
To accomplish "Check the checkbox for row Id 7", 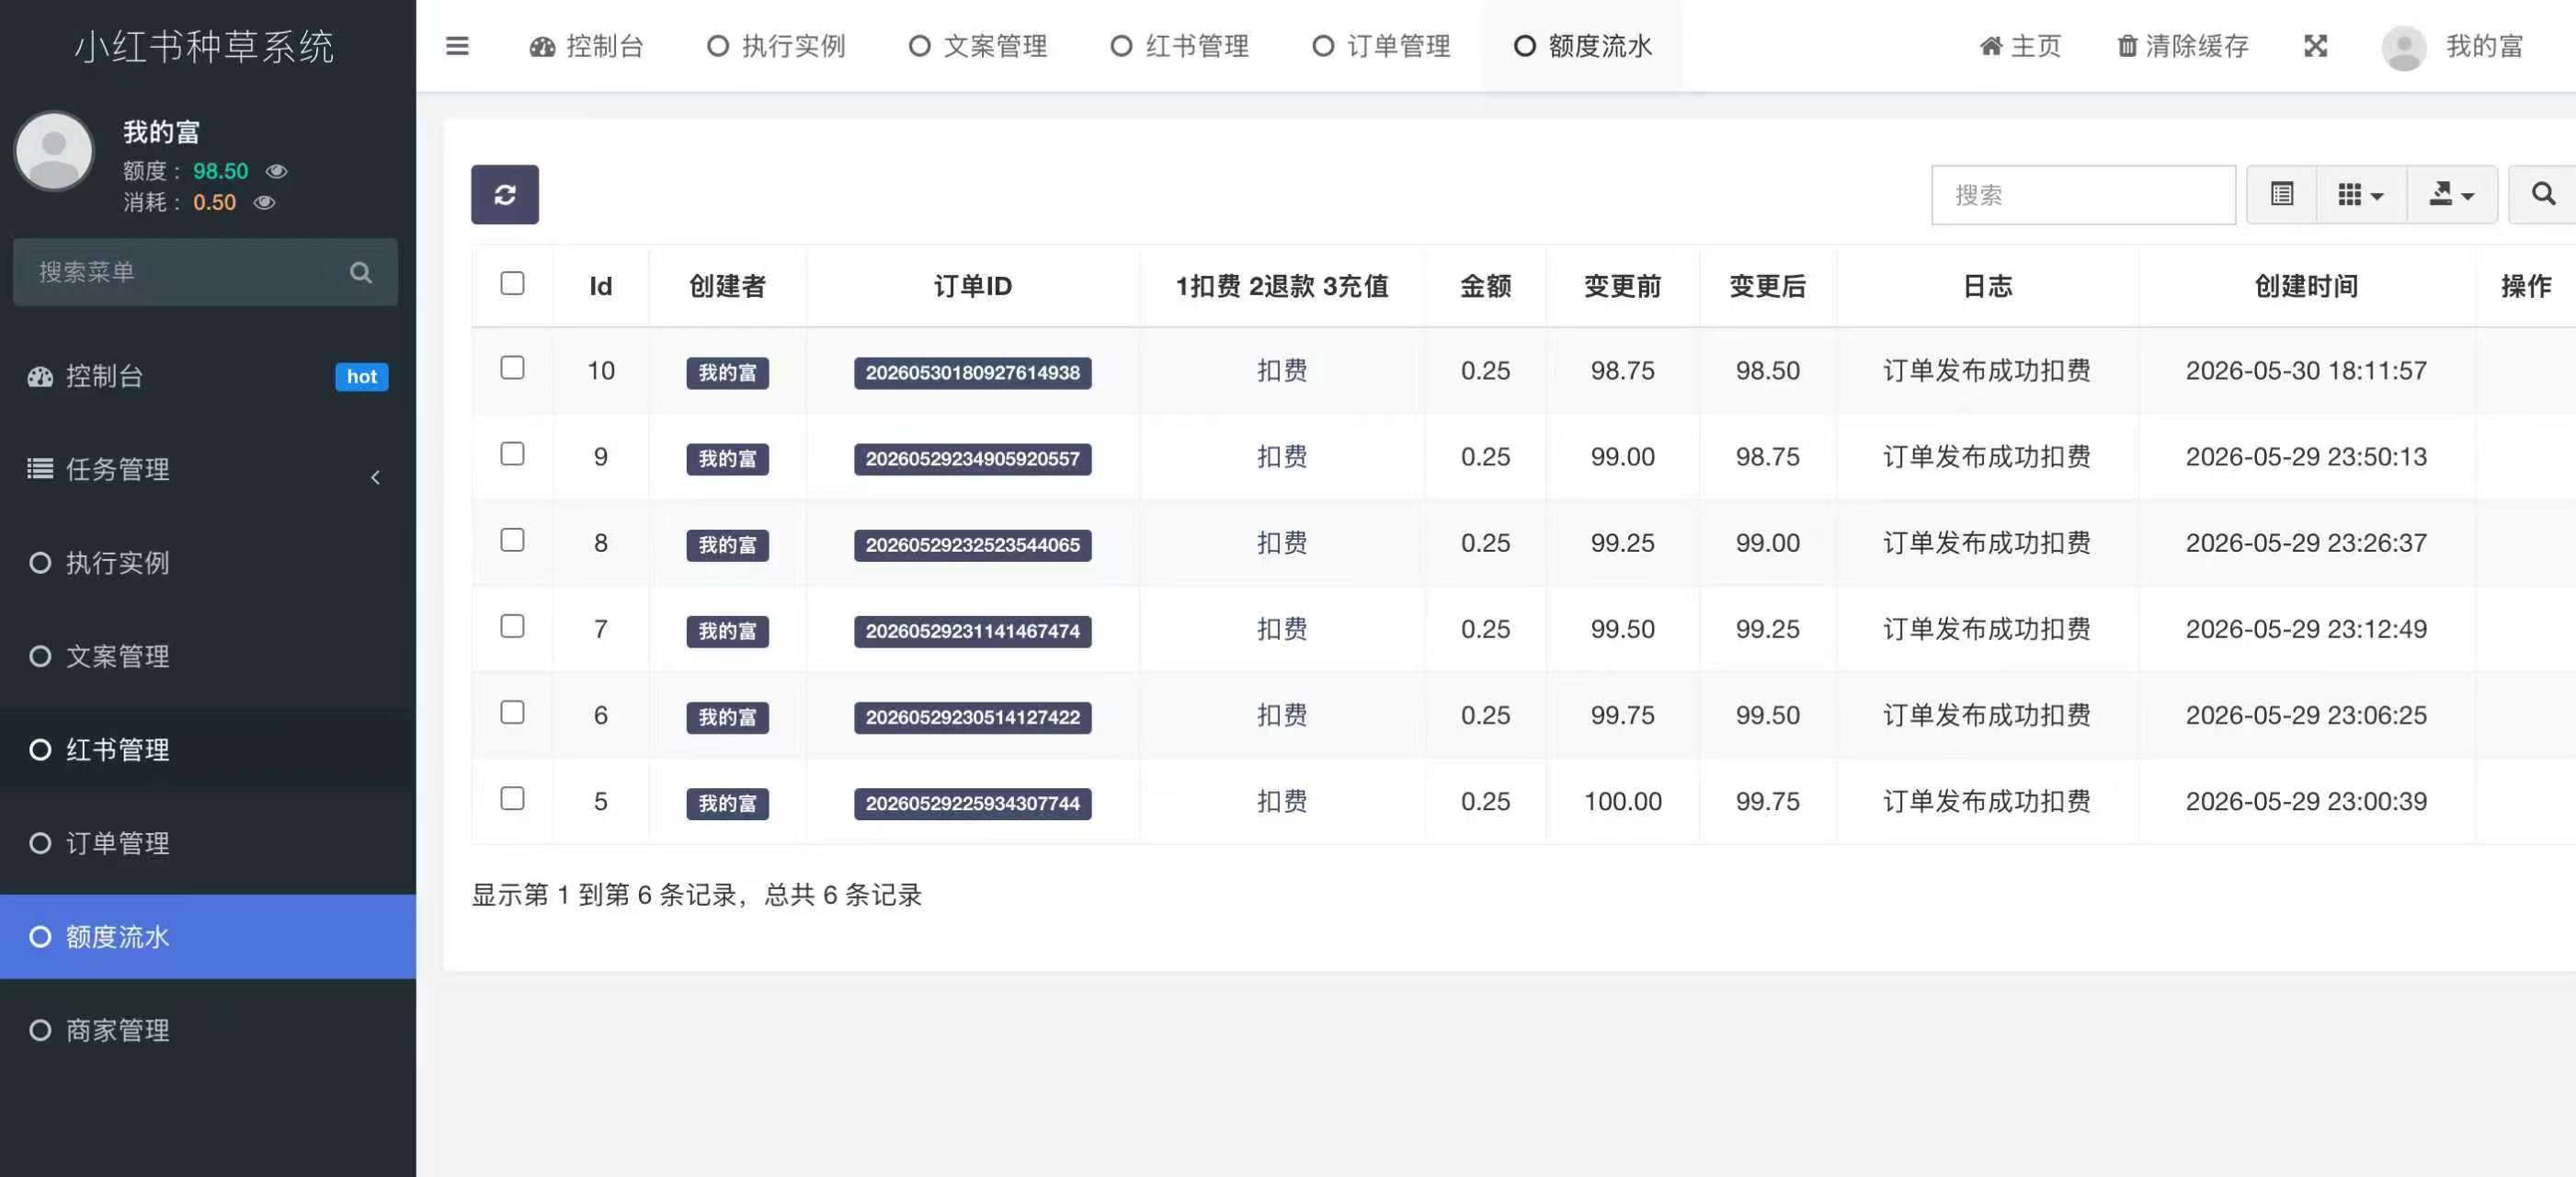I will click(x=512, y=626).
